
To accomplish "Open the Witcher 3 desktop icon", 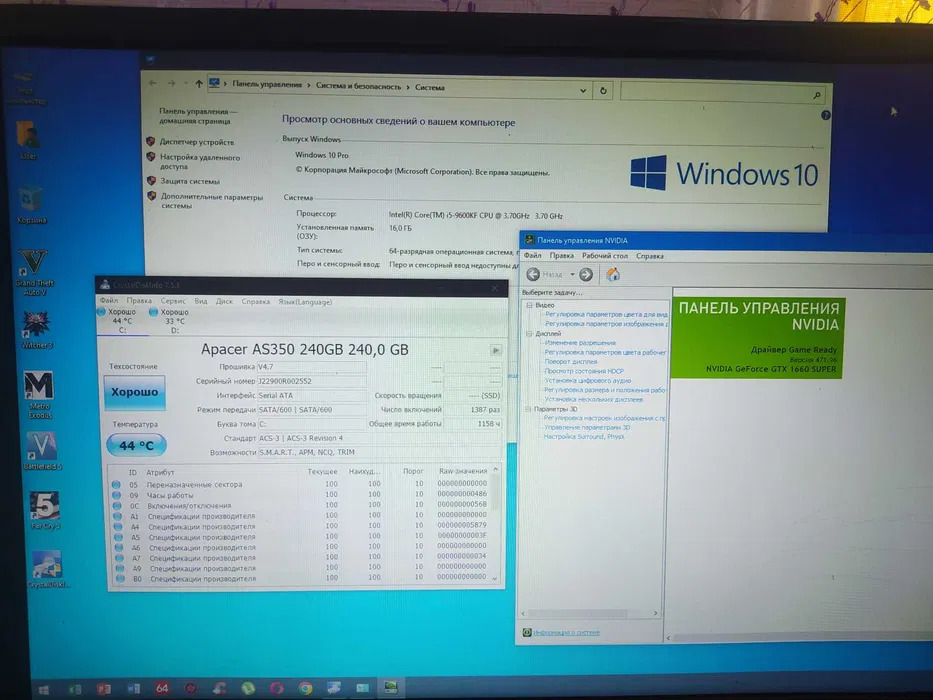I will point(36,329).
